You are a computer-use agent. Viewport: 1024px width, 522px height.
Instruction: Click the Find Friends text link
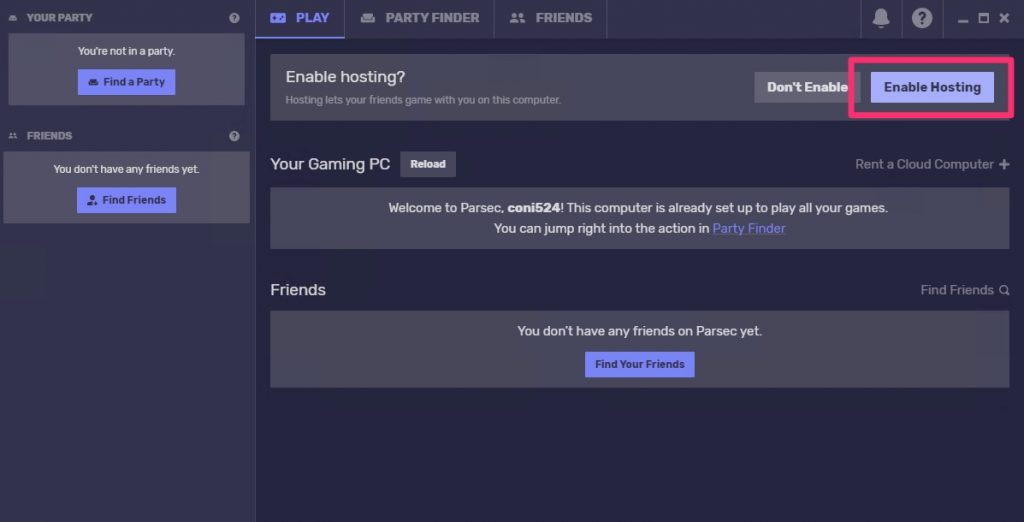coord(957,290)
